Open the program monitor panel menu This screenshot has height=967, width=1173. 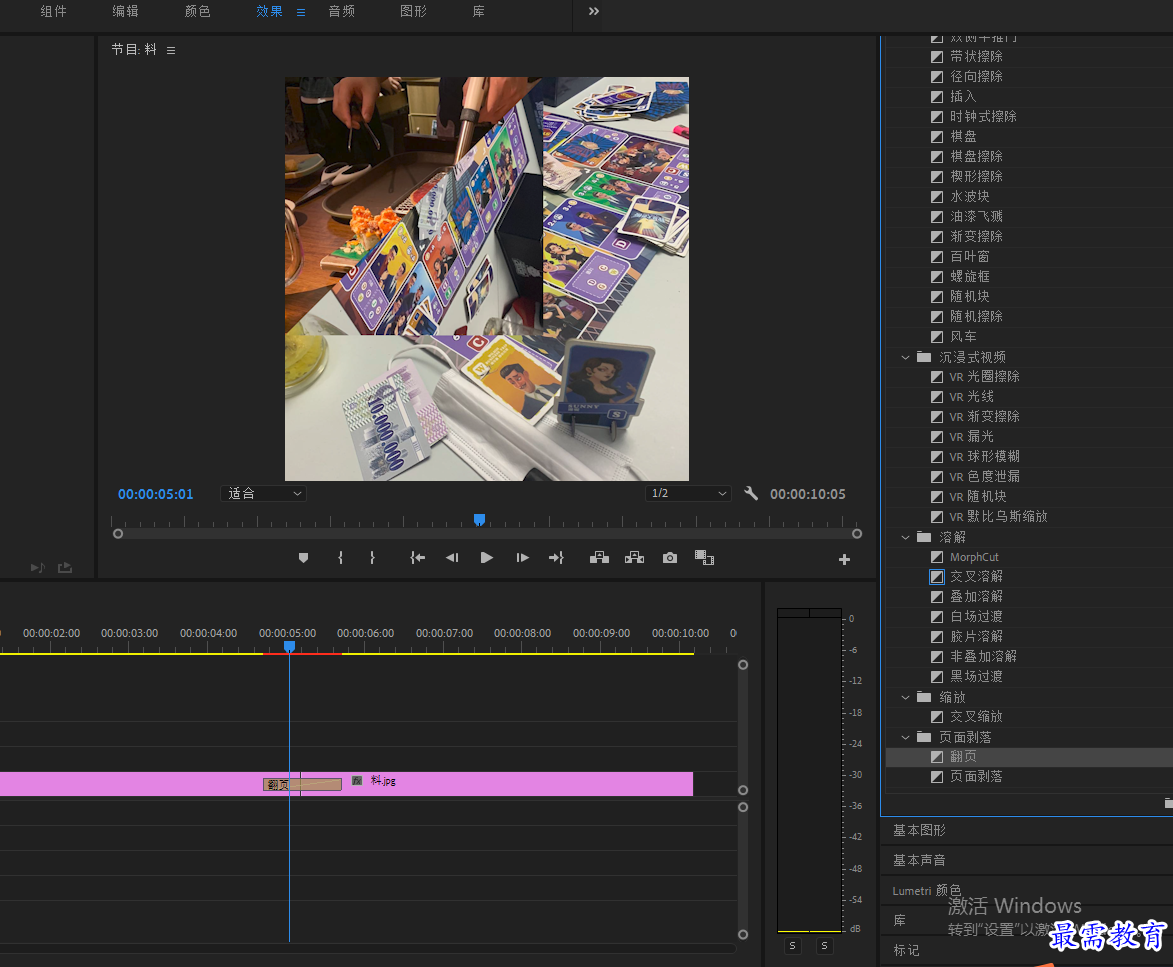[171, 50]
